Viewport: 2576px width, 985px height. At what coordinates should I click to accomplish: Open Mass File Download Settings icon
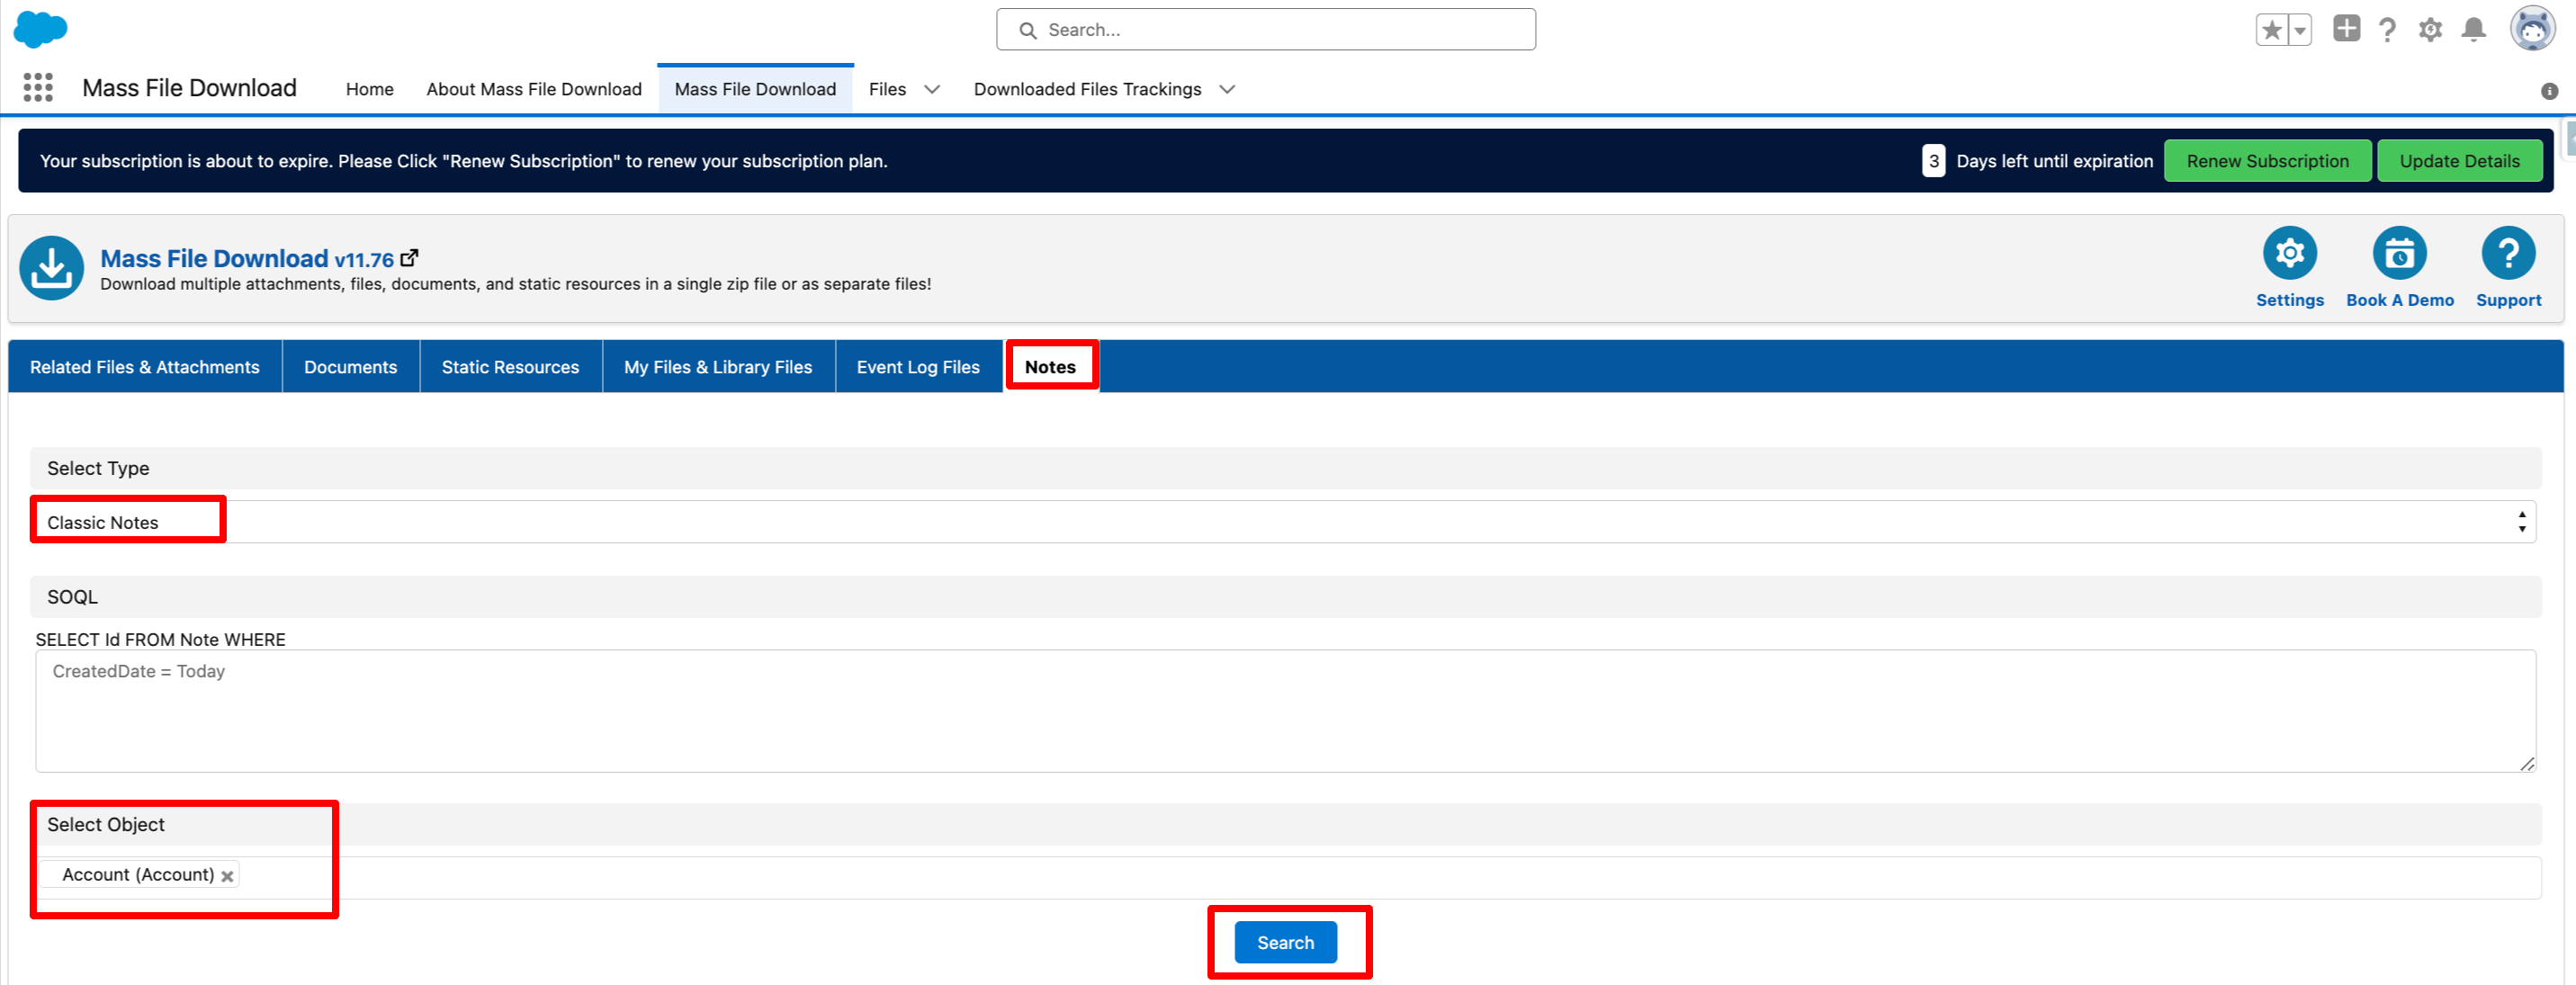(x=2289, y=254)
